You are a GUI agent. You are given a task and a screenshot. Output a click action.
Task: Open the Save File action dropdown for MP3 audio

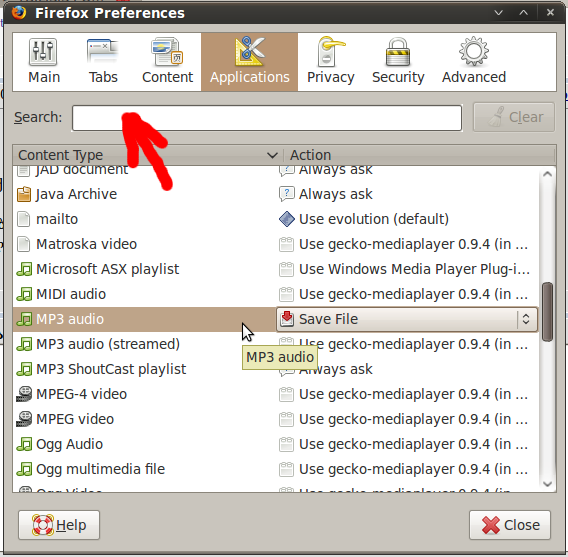click(407, 319)
